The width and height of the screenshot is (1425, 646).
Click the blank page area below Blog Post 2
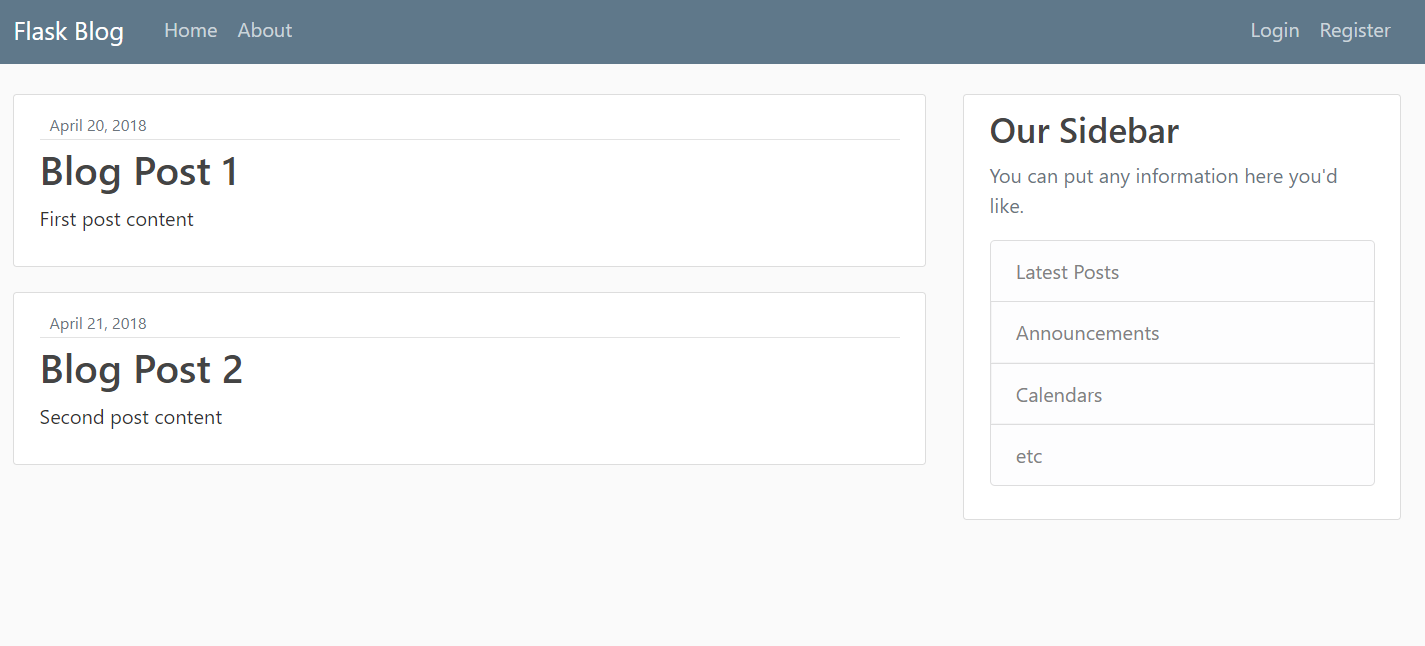pos(470,560)
